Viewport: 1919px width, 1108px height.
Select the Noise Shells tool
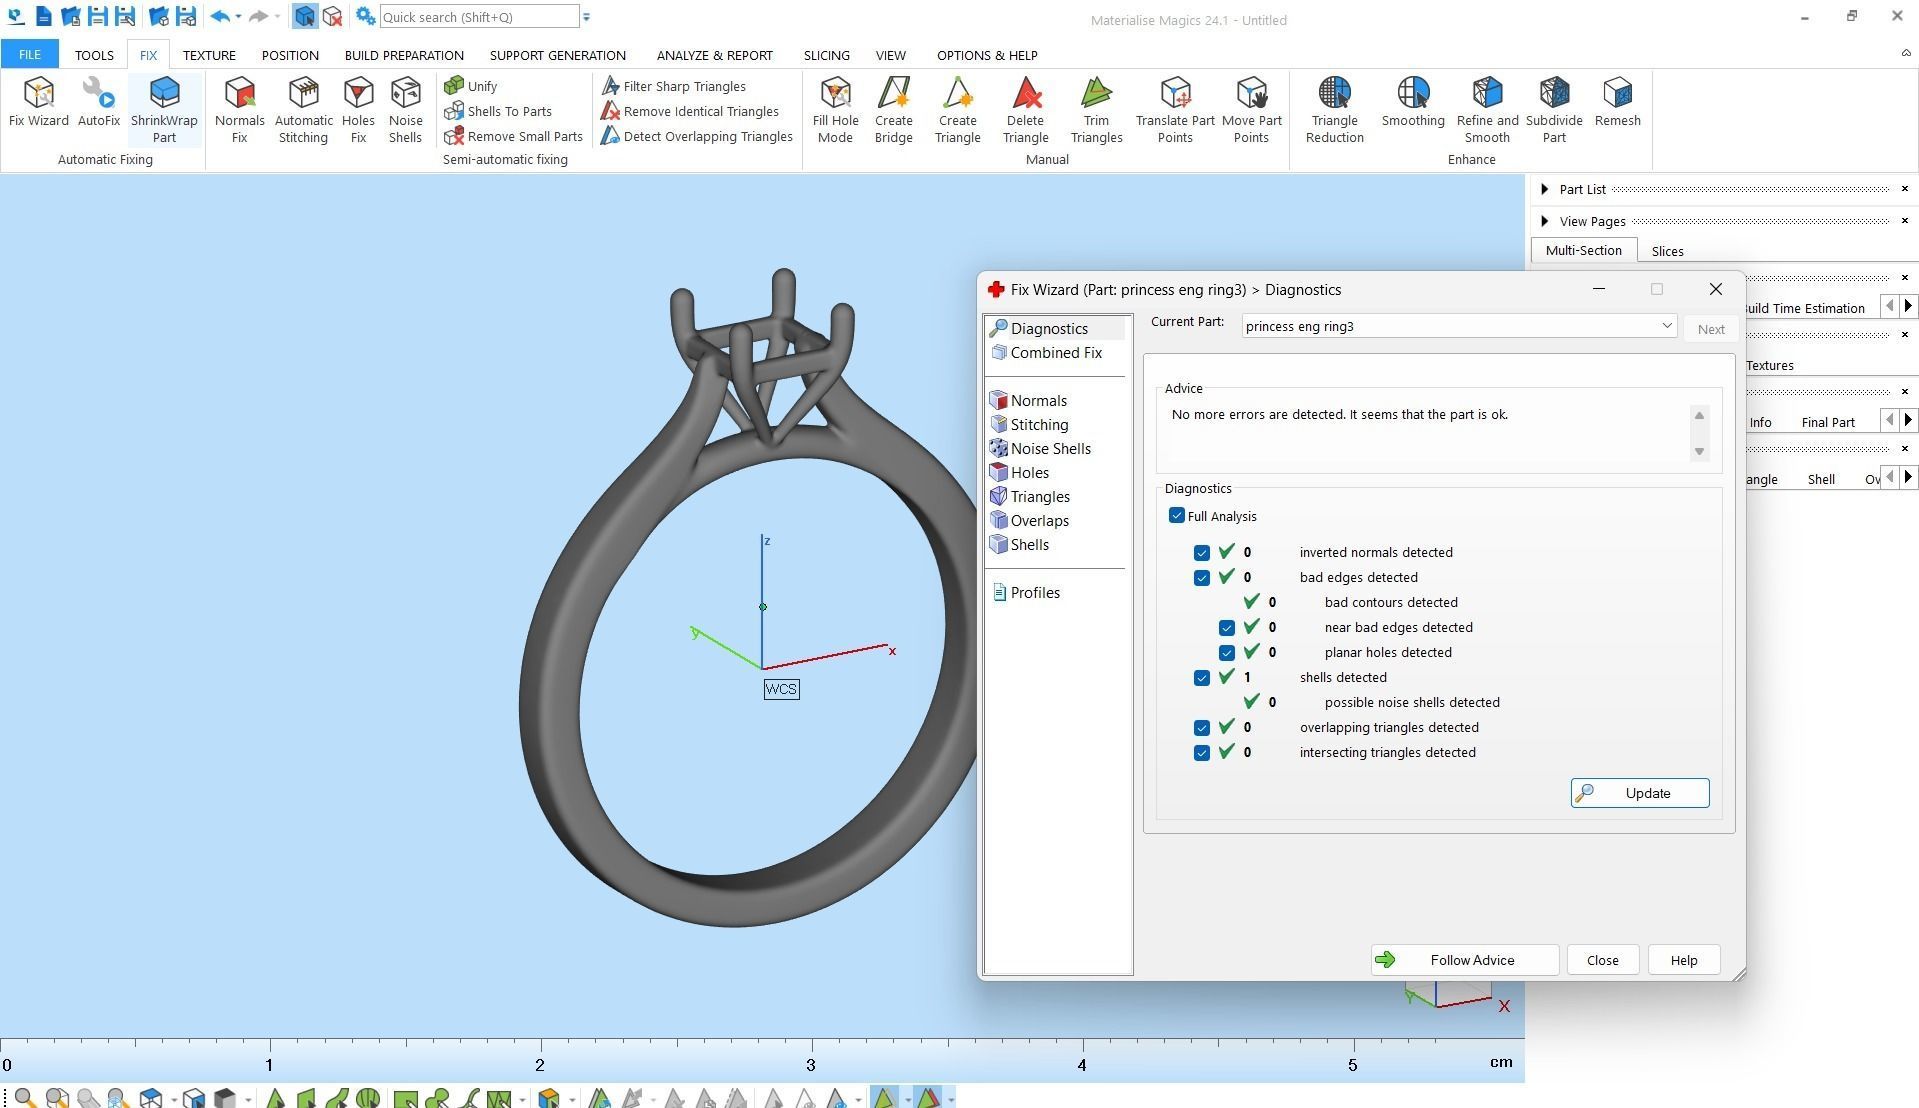click(x=405, y=110)
